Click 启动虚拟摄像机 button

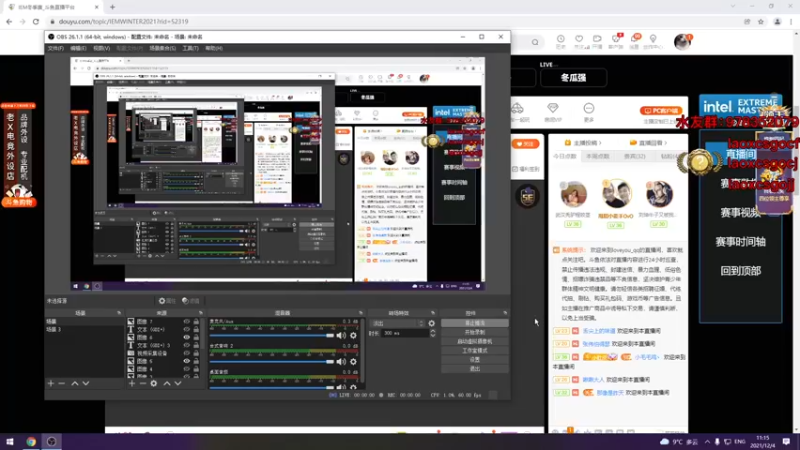point(474,341)
